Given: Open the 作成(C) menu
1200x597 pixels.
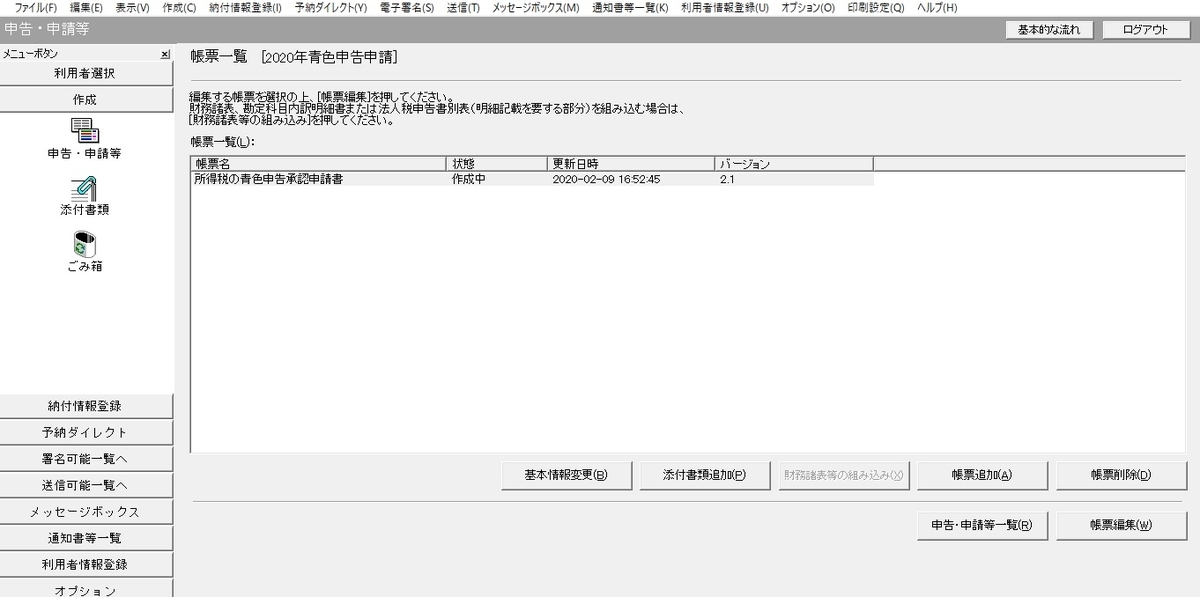Looking at the screenshot, I should point(179,8).
